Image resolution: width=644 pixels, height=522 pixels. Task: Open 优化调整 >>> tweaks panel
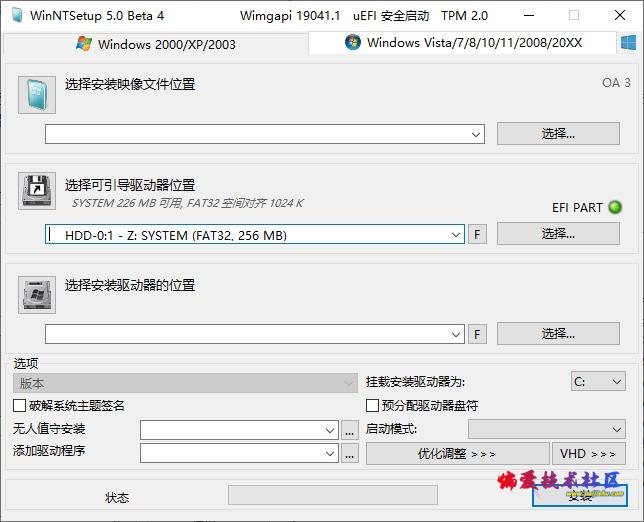coord(458,453)
